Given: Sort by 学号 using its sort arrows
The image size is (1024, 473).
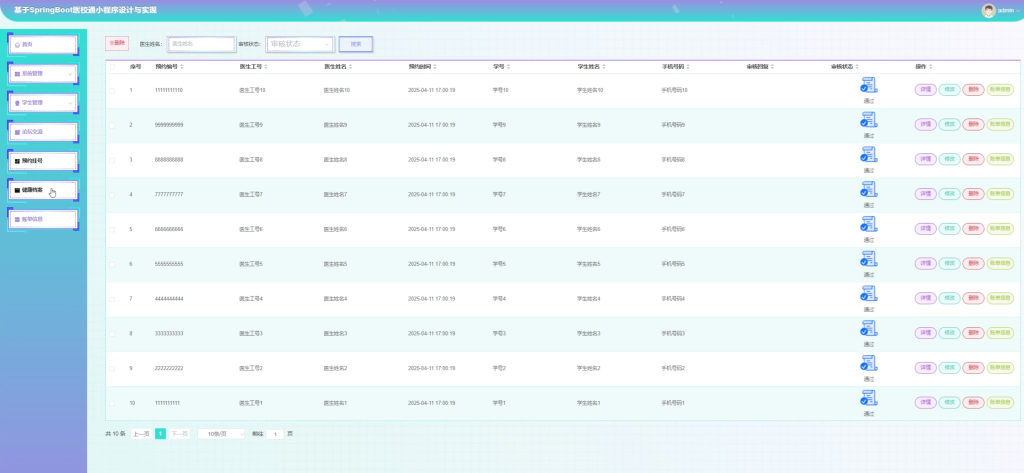Looking at the screenshot, I should (510, 67).
